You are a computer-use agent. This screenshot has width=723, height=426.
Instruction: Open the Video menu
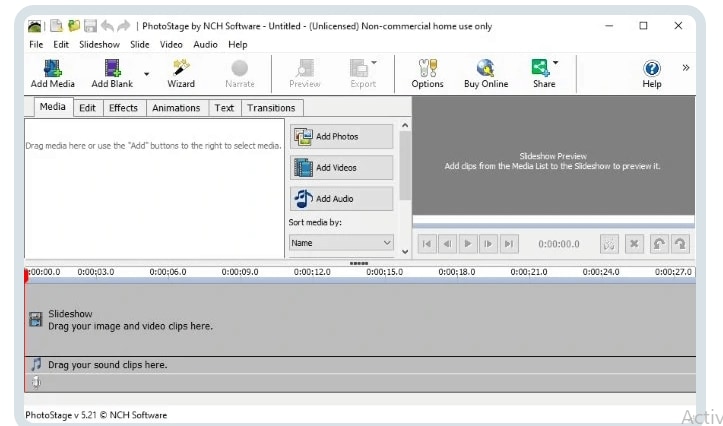(x=171, y=45)
